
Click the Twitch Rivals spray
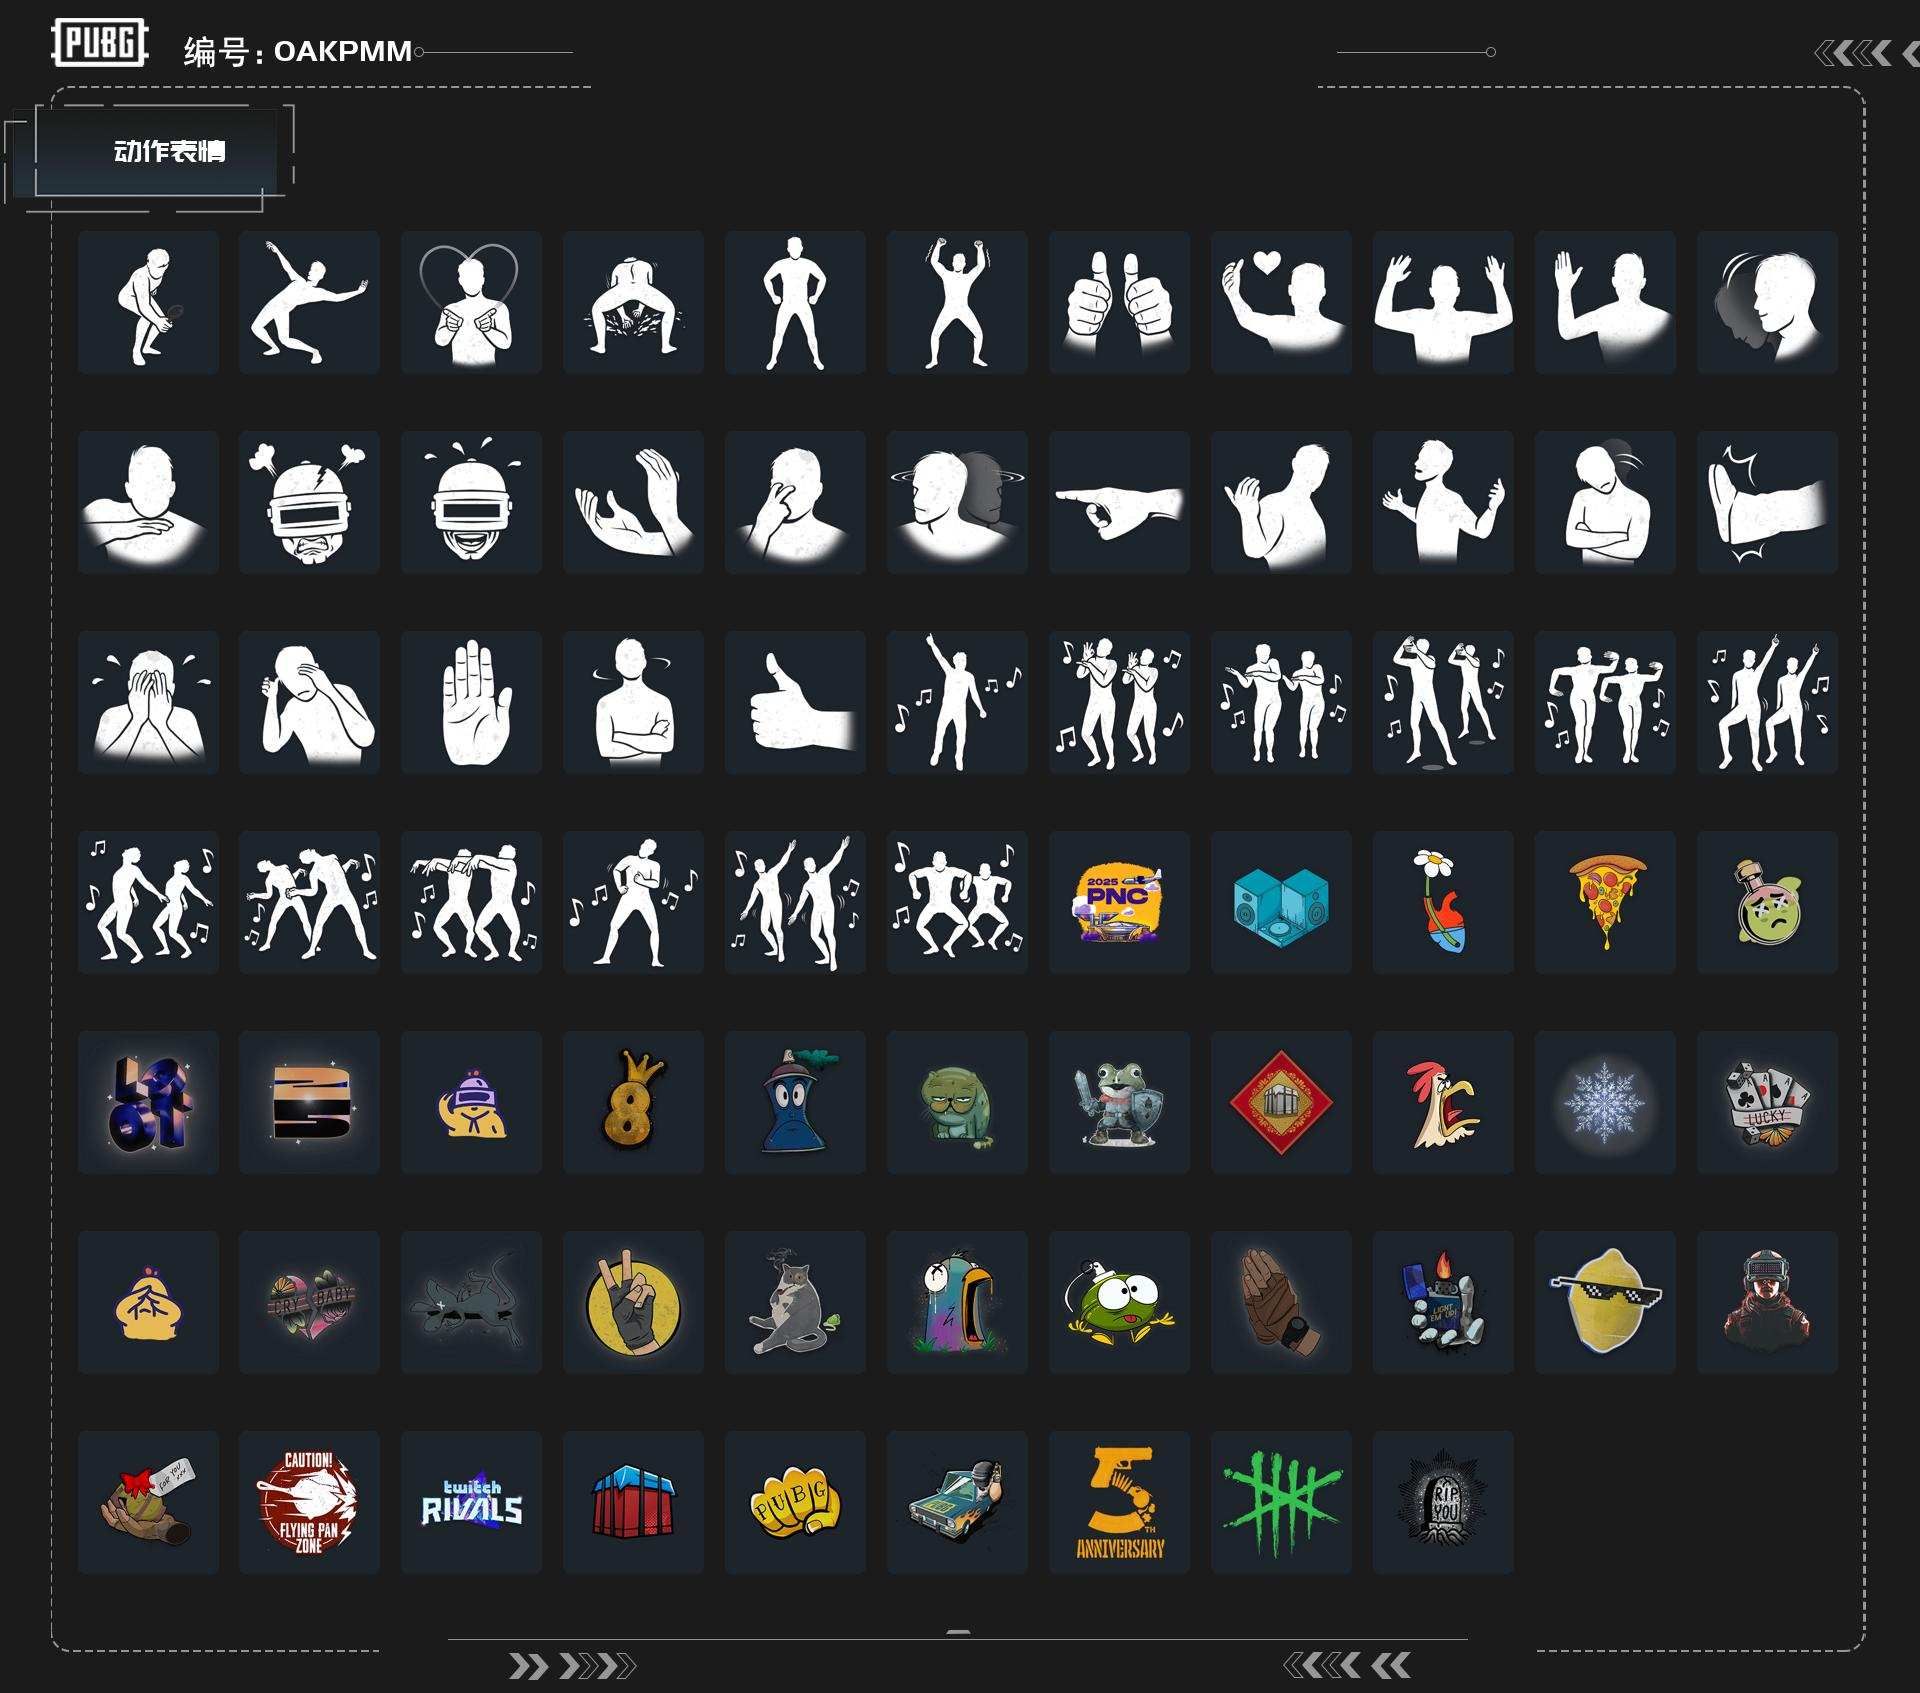point(471,1502)
